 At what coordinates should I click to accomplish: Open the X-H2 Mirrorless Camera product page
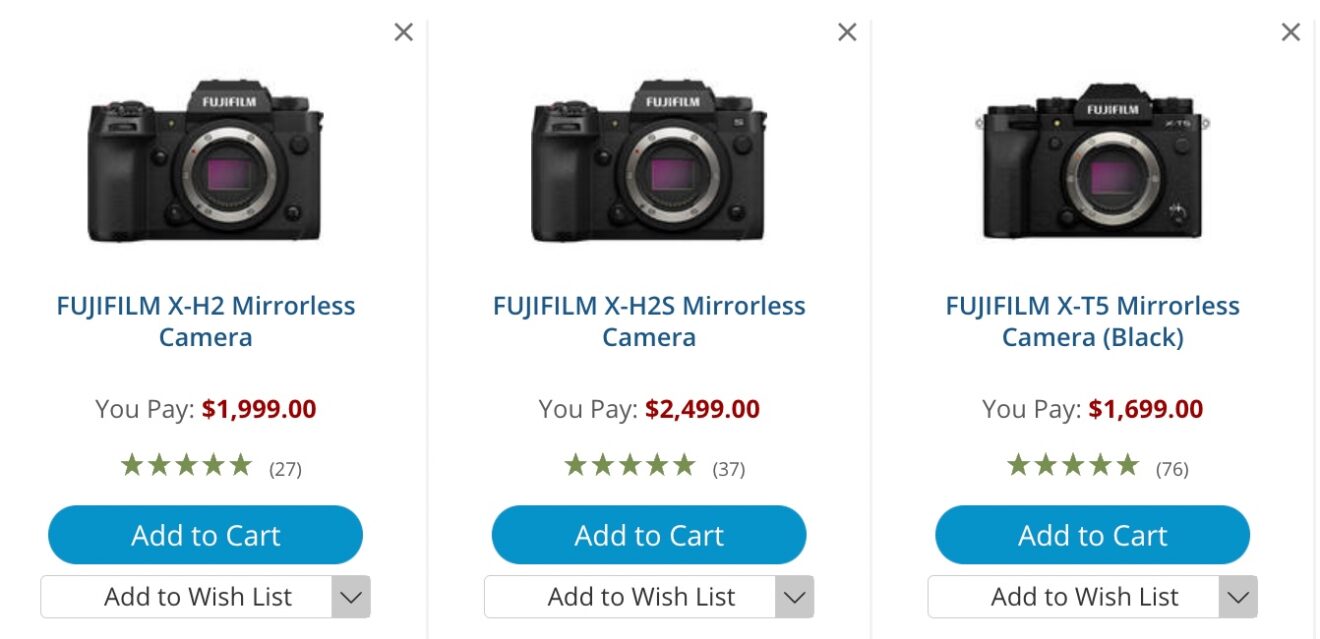tap(205, 320)
